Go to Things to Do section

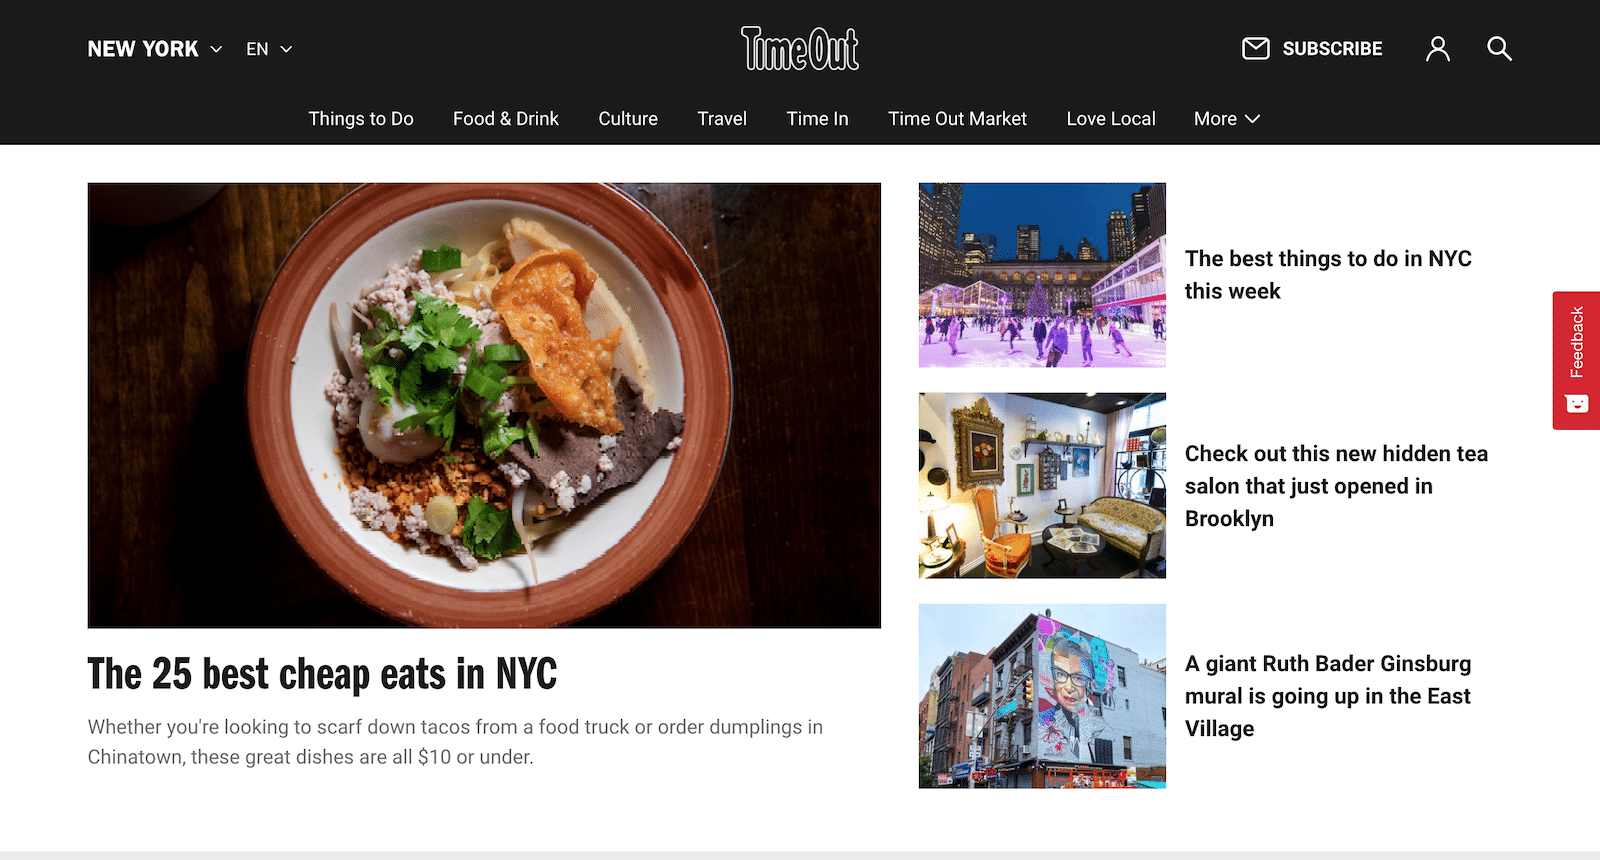(361, 118)
